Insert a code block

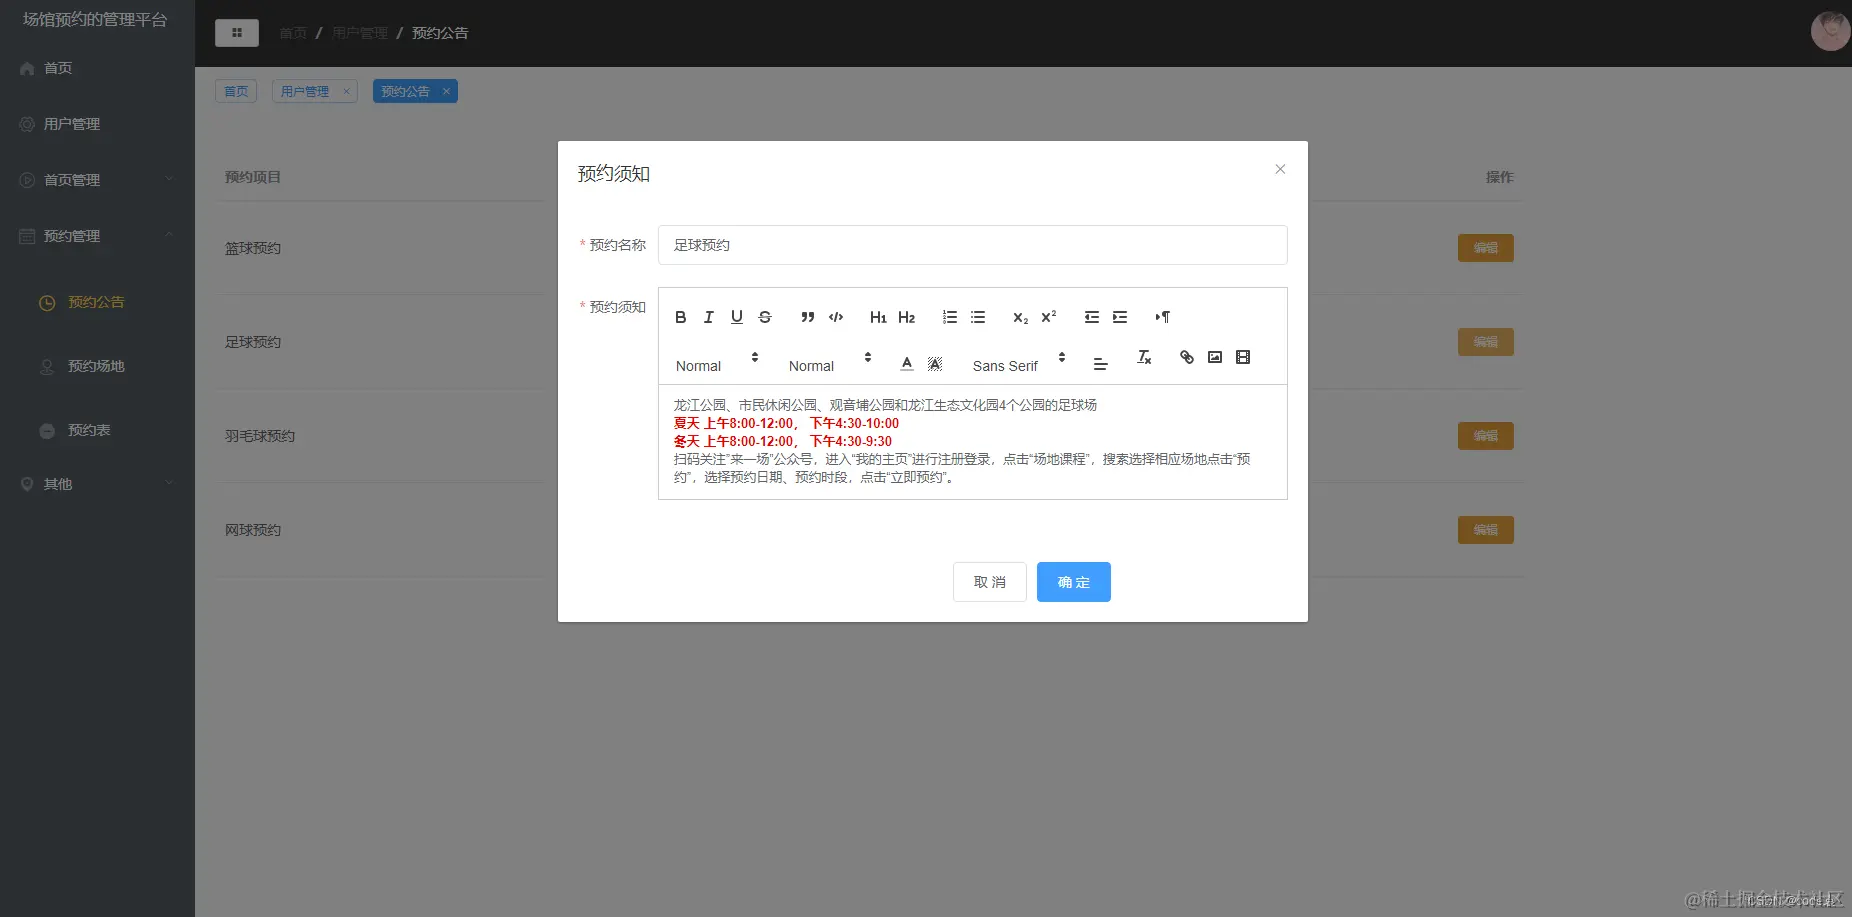(836, 317)
